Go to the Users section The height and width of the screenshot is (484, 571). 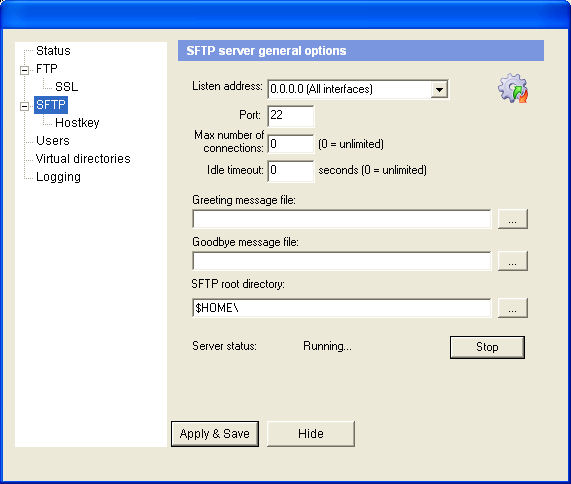click(x=53, y=141)
